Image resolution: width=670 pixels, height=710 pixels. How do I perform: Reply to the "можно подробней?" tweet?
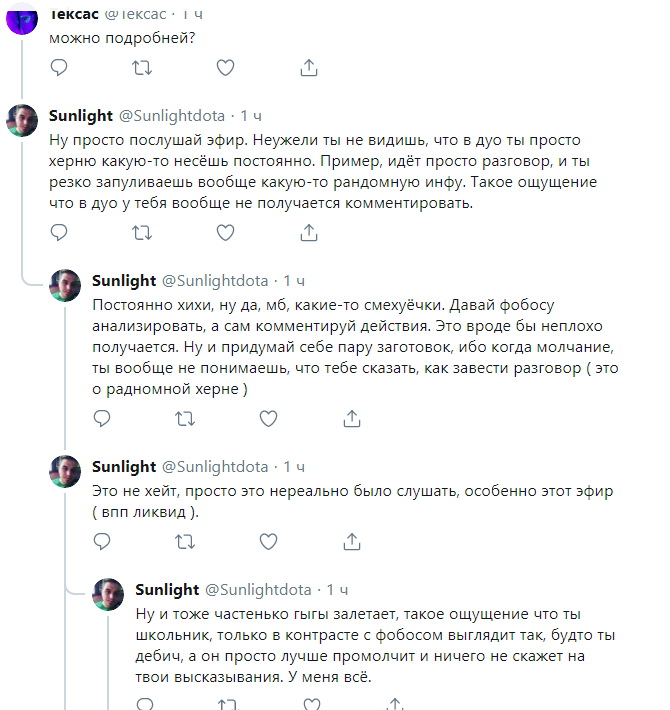point(59,67)
